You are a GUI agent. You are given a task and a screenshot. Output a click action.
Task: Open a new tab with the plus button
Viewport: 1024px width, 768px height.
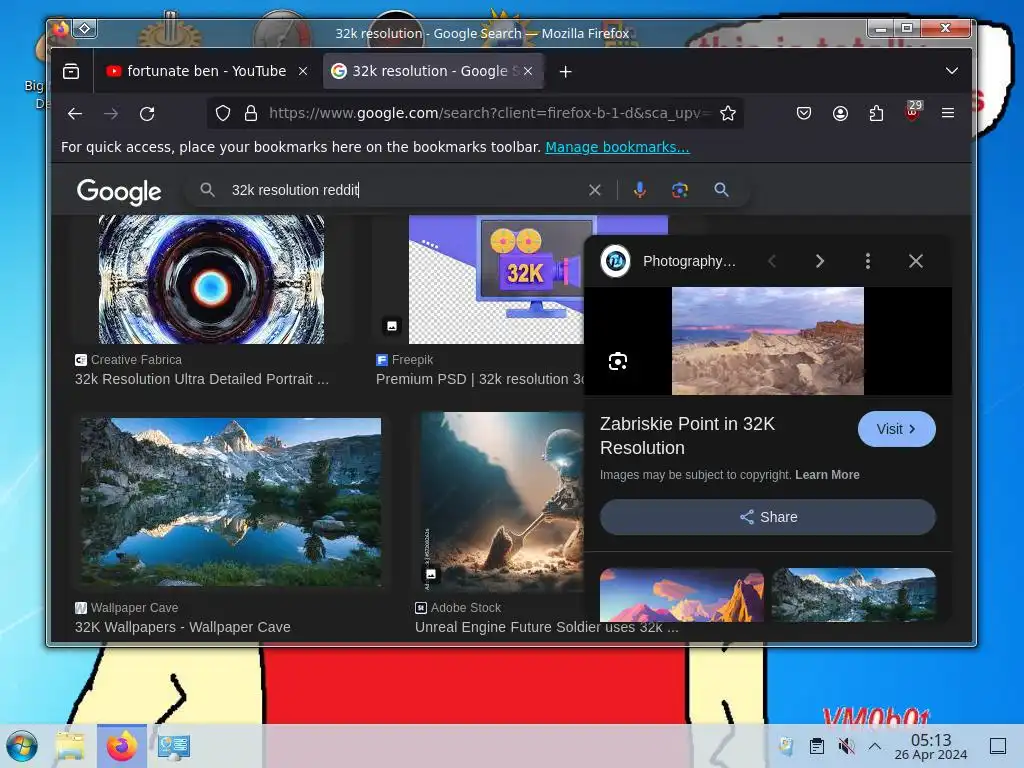(566, 72)
